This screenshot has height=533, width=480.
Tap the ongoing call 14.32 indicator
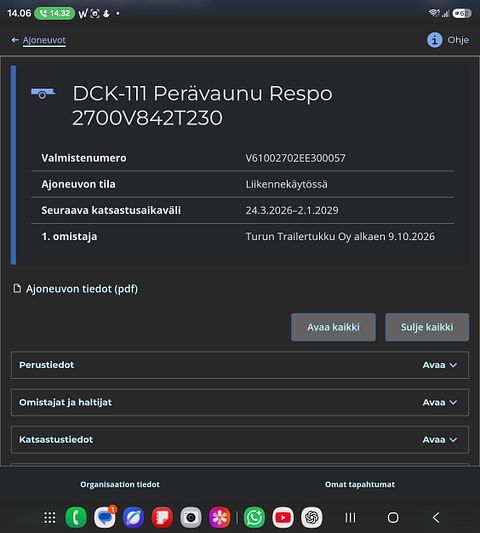point(54,13)
